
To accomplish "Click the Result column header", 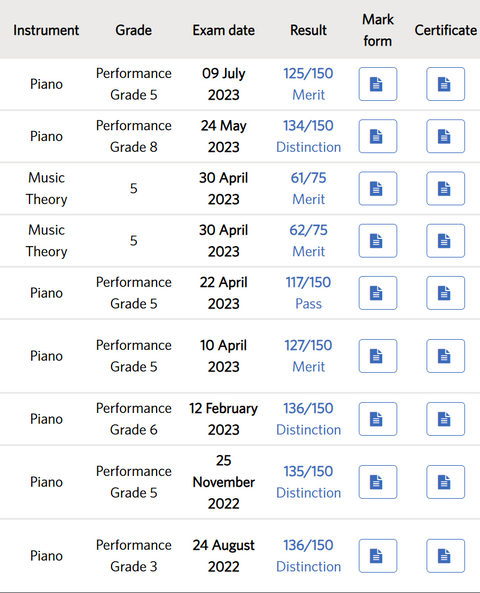I will 308,30.
